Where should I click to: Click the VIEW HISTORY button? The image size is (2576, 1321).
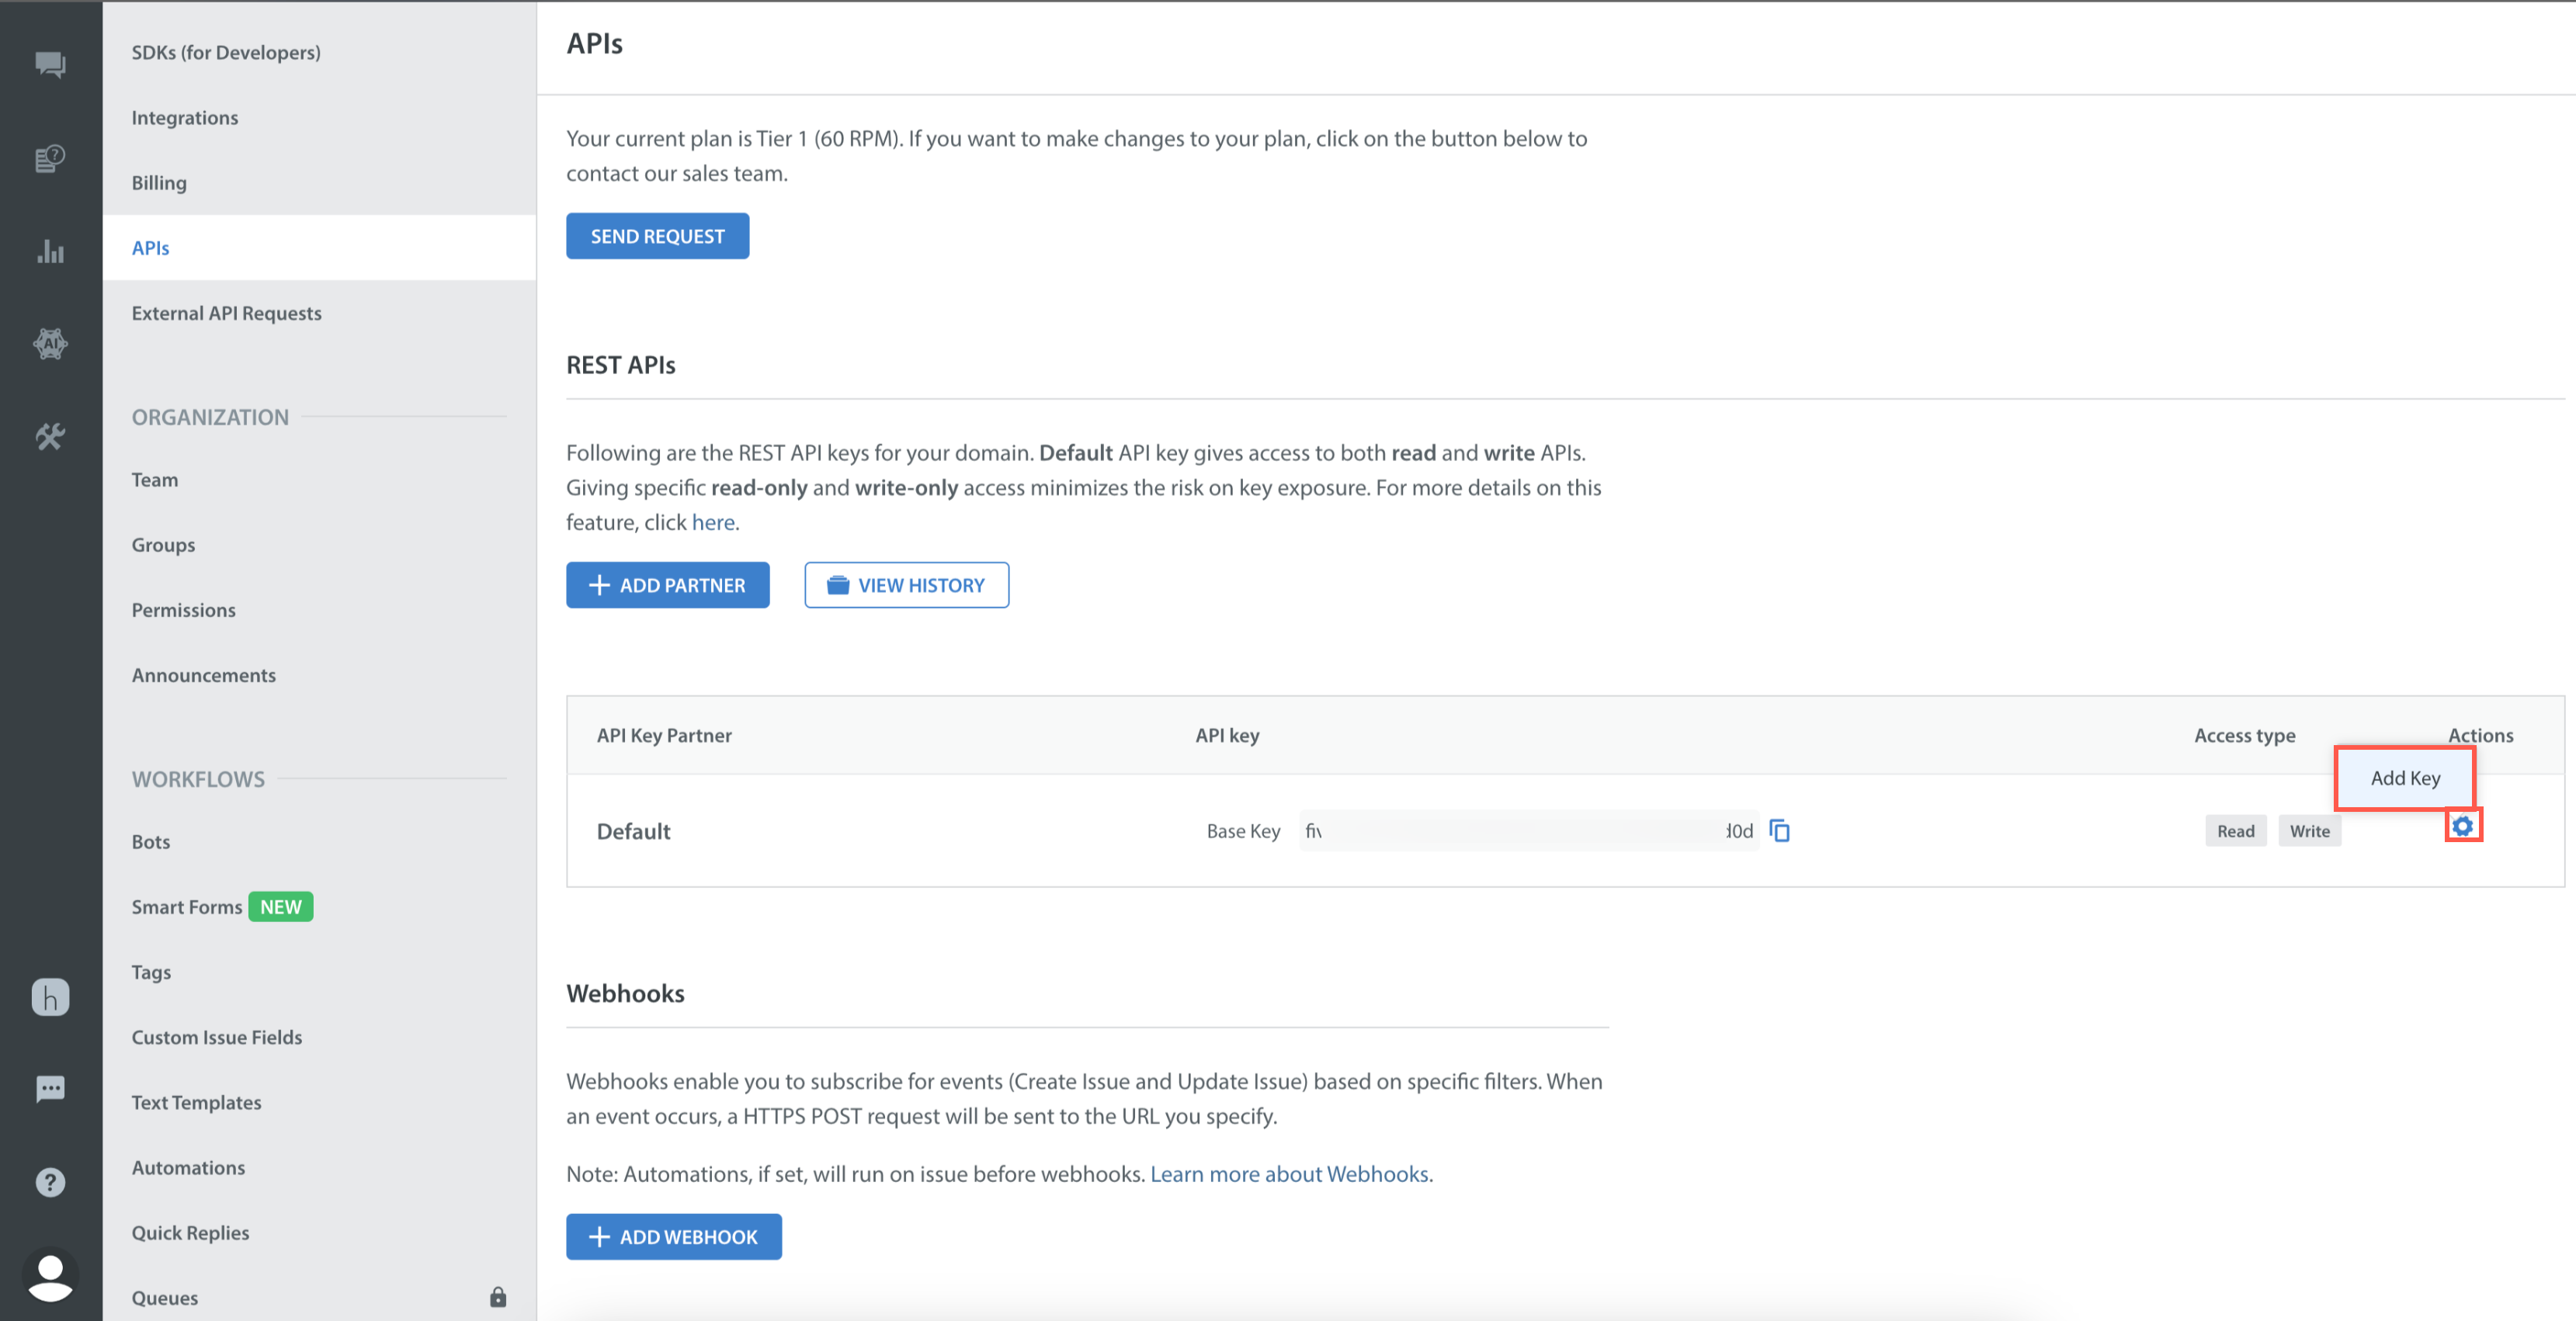(906, 585)
